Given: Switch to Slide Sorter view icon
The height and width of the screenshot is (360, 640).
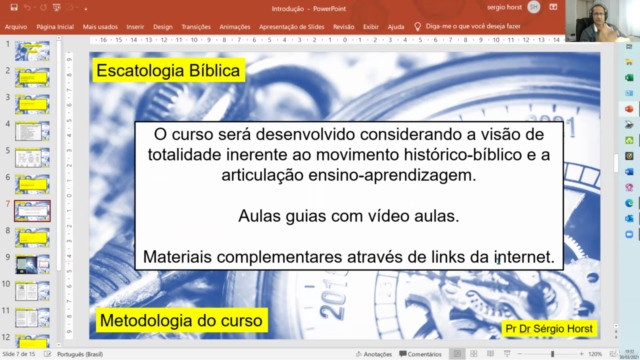Looking at the screenshot, I should pos(474,354).
